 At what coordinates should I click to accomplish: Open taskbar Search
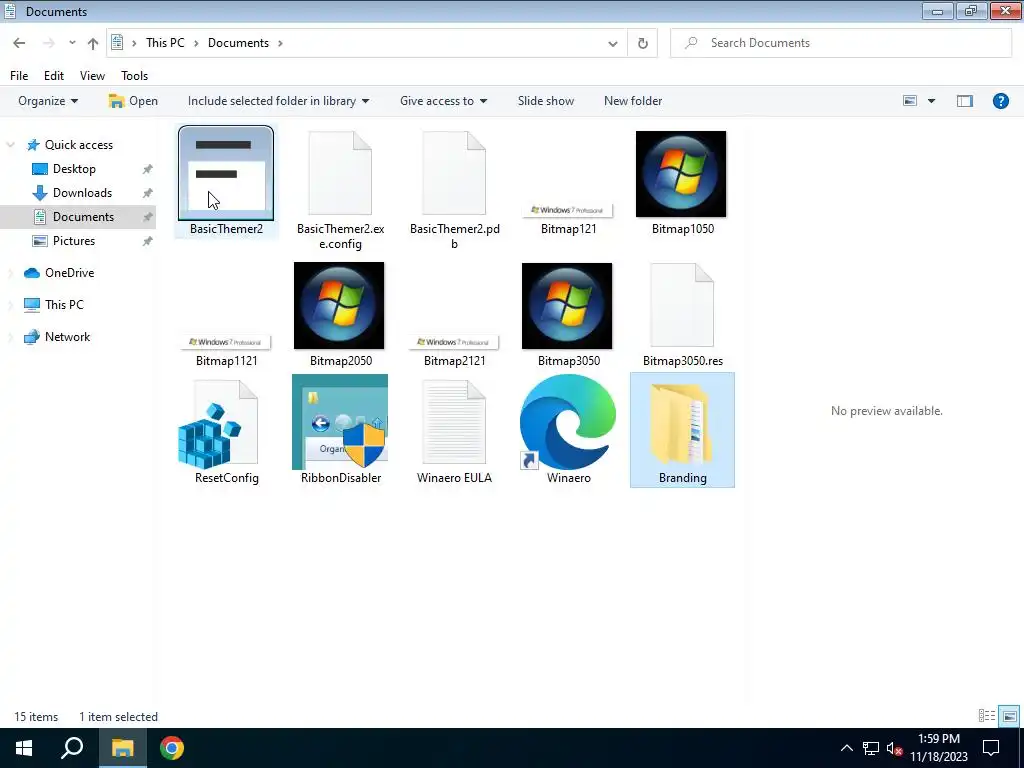[x=72, y=748]
